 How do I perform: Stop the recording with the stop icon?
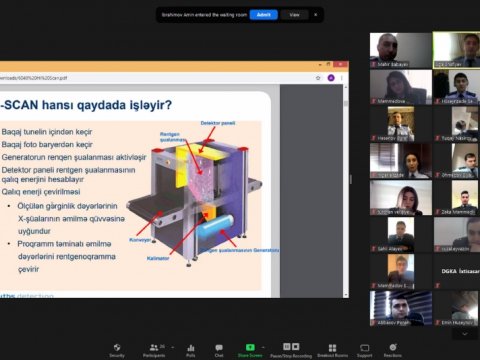296,347
